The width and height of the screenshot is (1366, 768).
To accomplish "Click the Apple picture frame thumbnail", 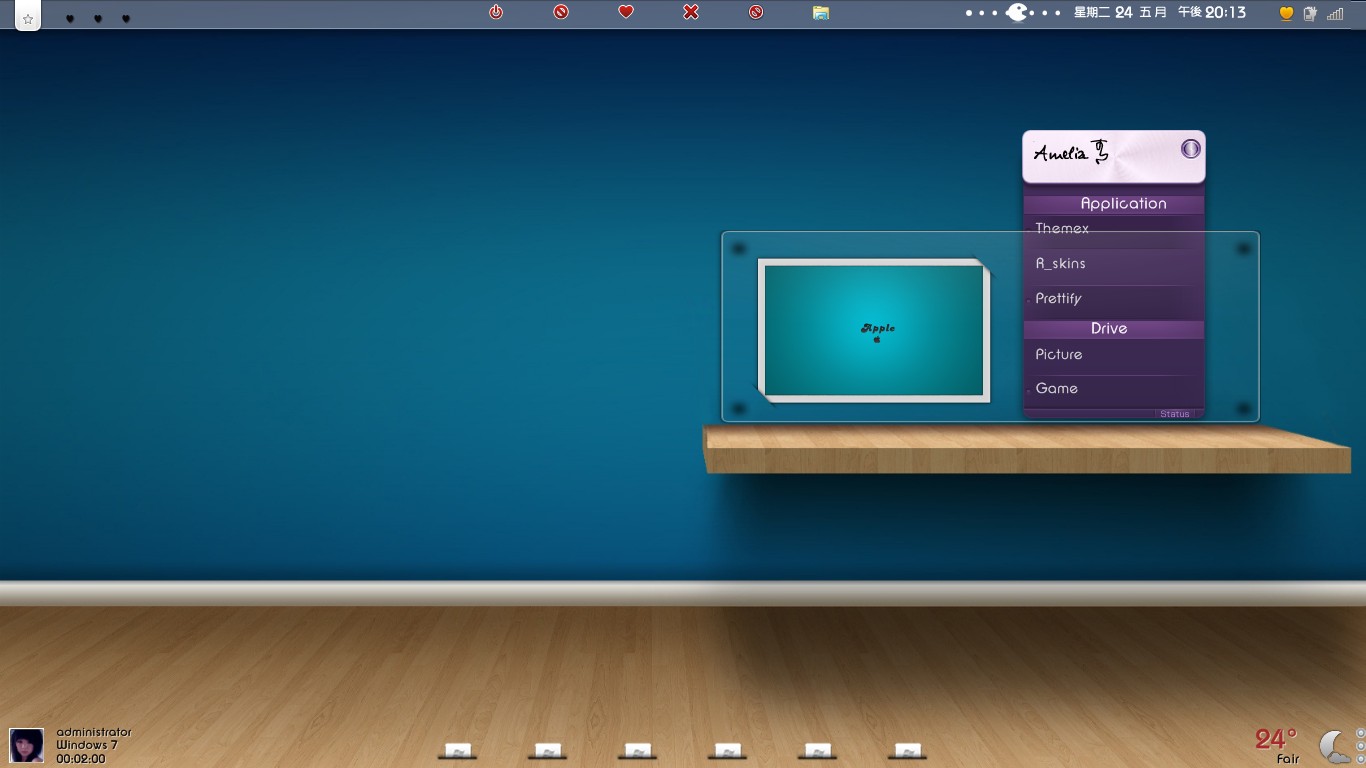I will point(874,331).
